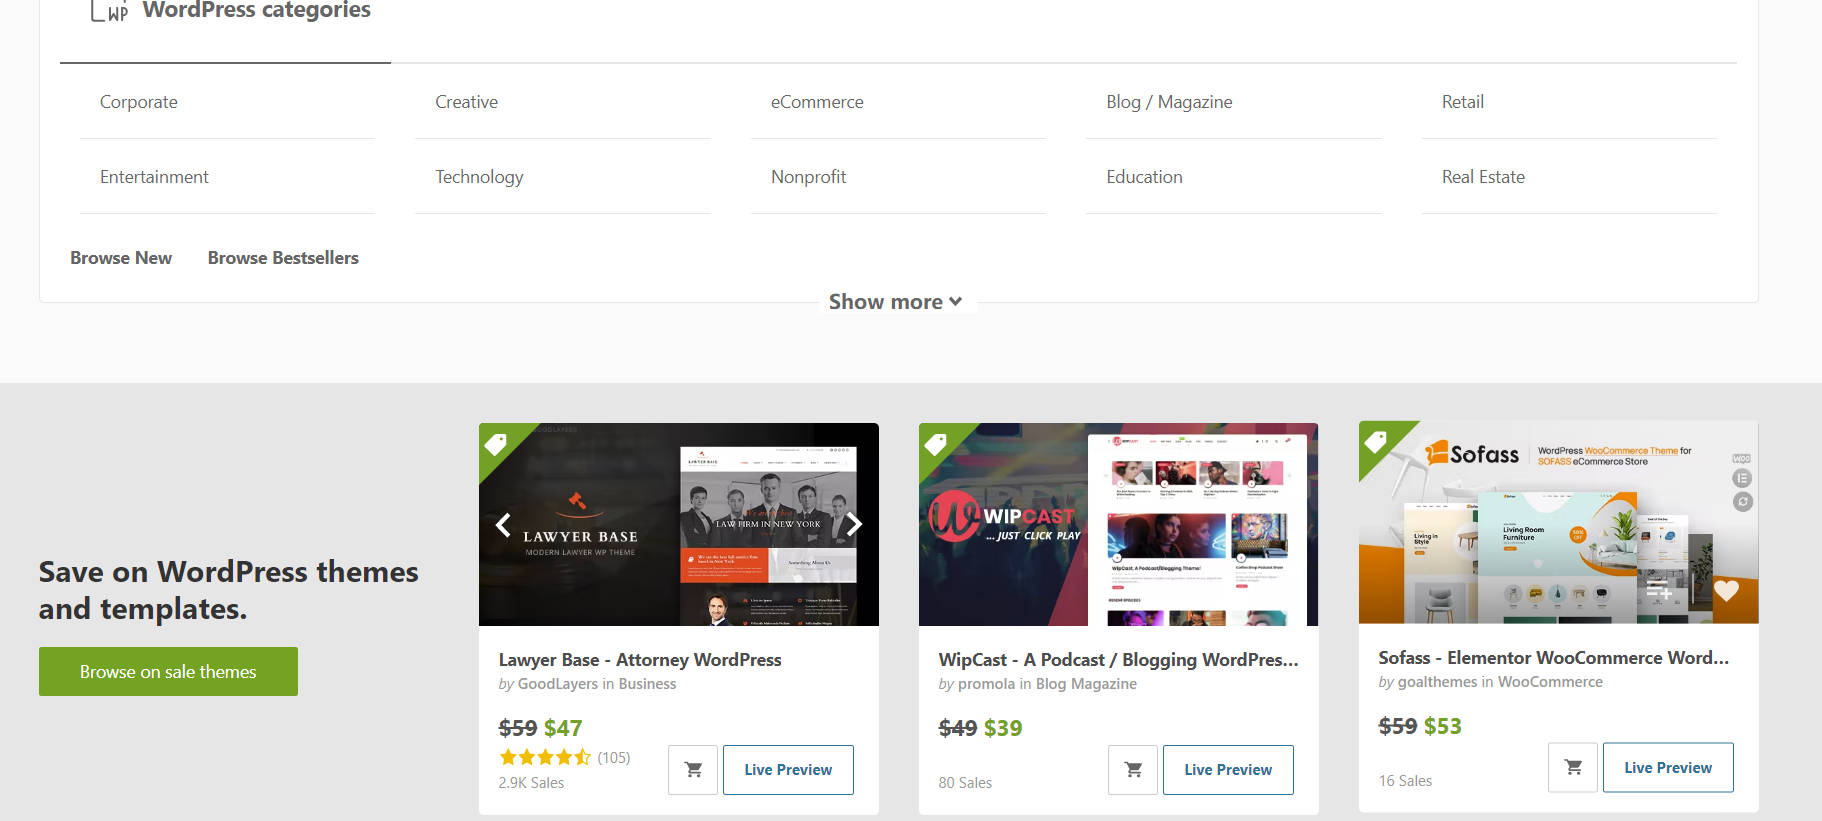
Task: Visit author goalthemes profile
Action: click(x=1437, y=682)
